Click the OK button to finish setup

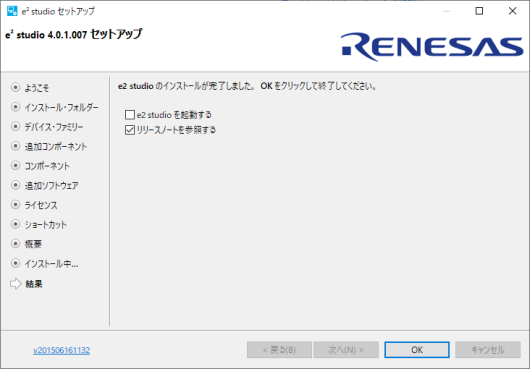click(417, 350)
